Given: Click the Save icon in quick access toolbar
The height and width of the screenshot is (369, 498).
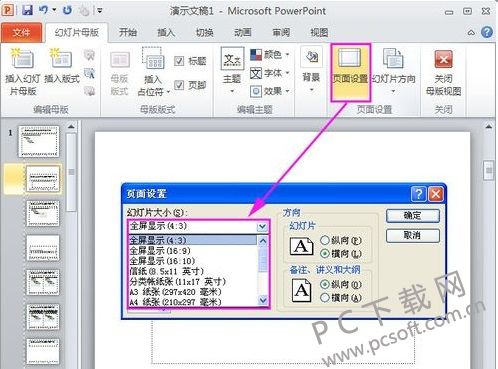Looking at the screenshot, I should pos(27,10).
